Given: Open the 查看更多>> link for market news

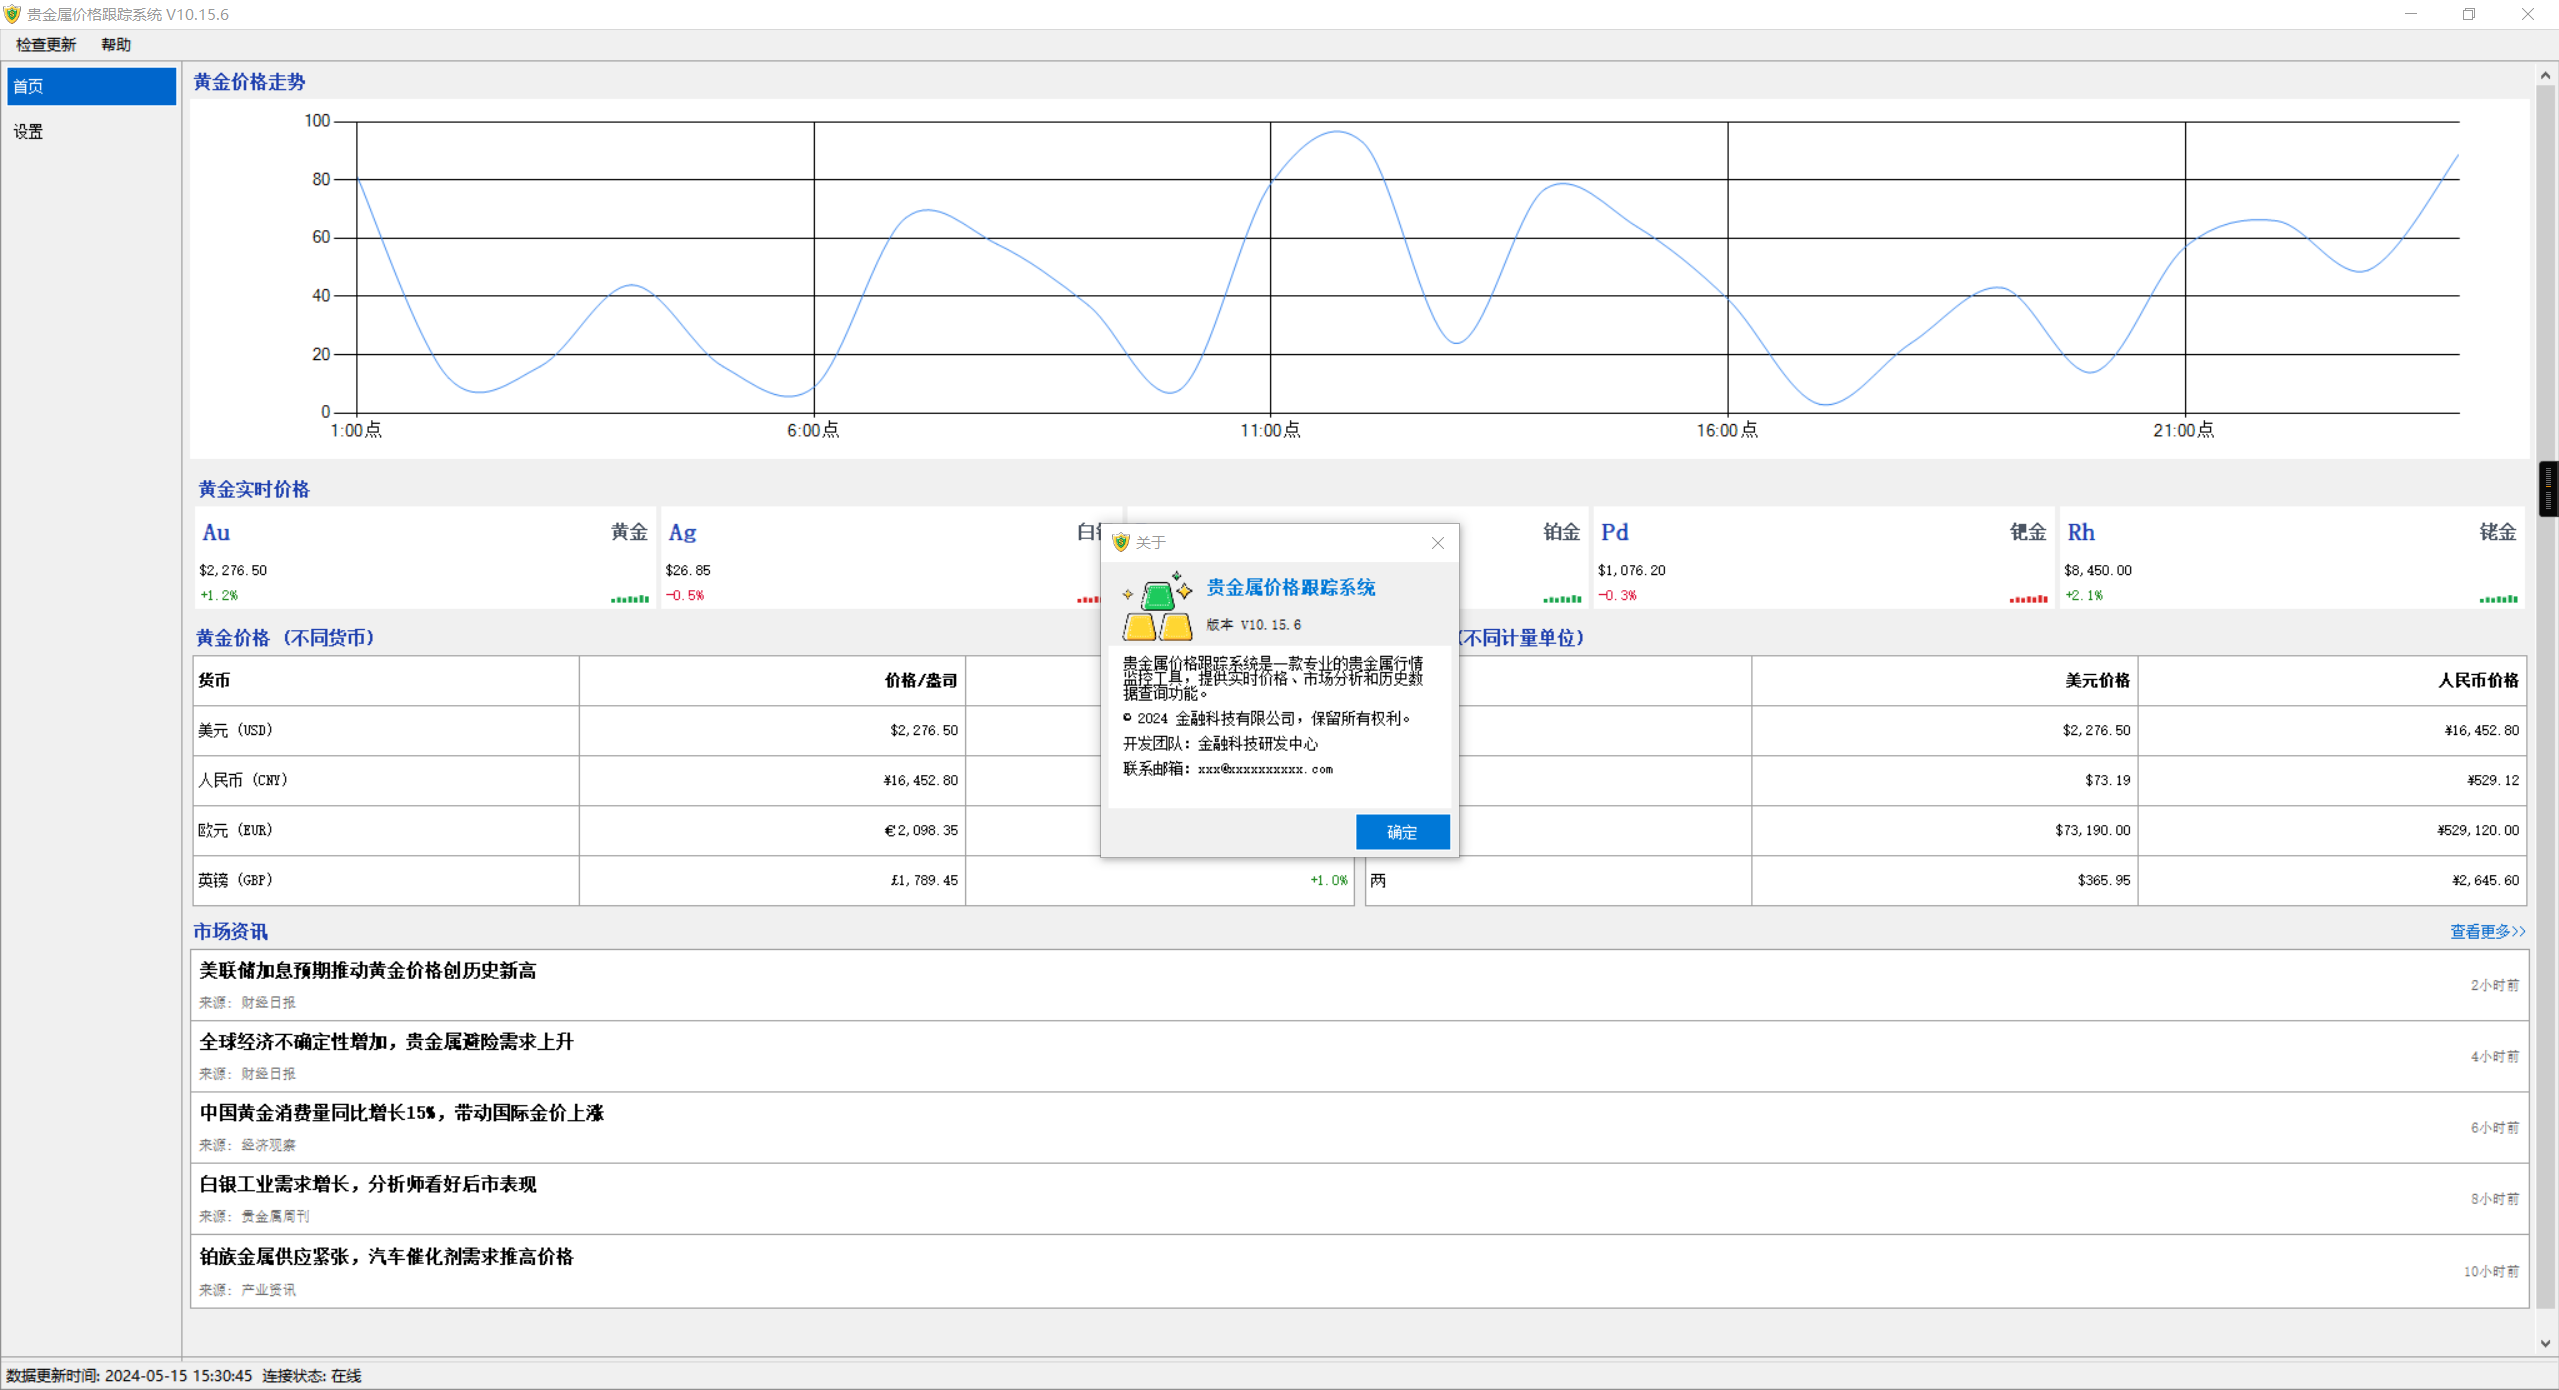Looking at the screenshot, I should (x=2487, y=931).
